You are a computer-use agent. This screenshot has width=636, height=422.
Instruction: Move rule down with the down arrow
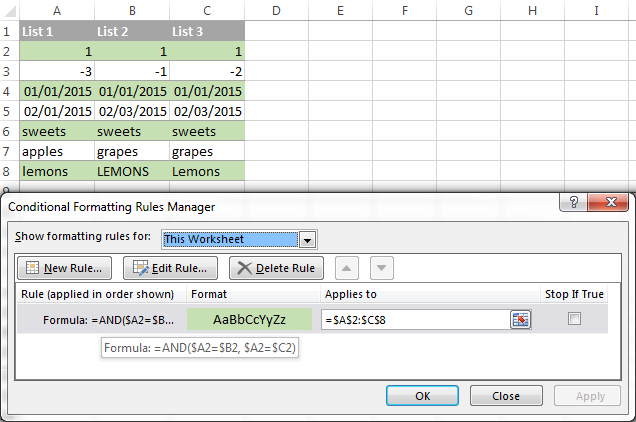pyautogui.click(x=382, y=268)
